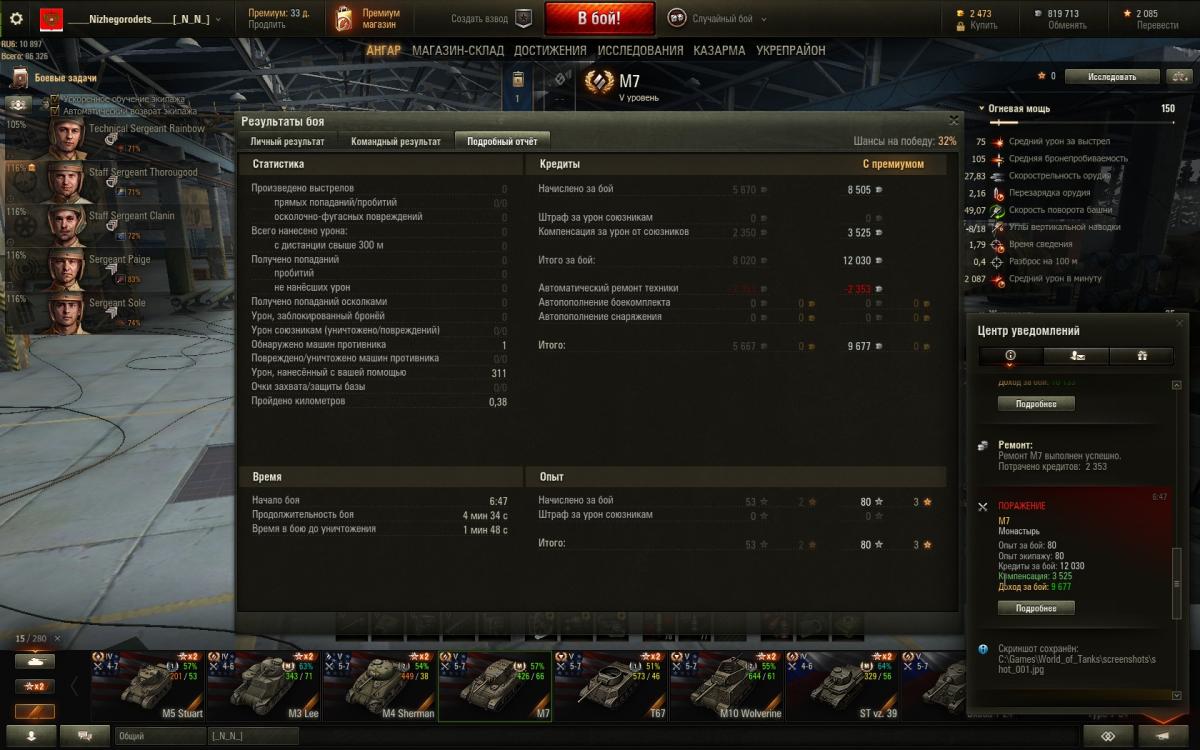Click the gifts tab icon in notification center
Viewport: 1200px width, 750px height.
1142,355
